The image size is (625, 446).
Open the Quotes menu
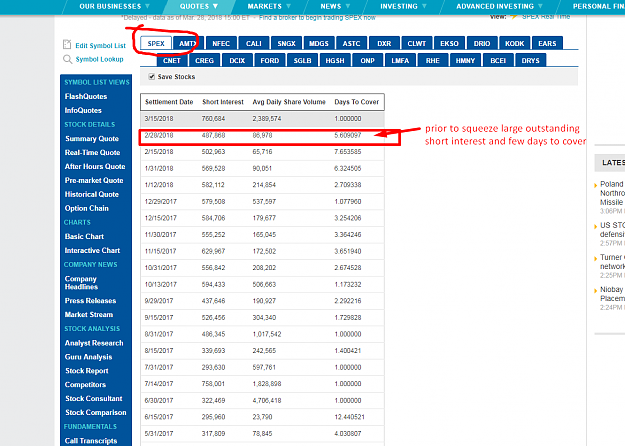coord(199,6)
